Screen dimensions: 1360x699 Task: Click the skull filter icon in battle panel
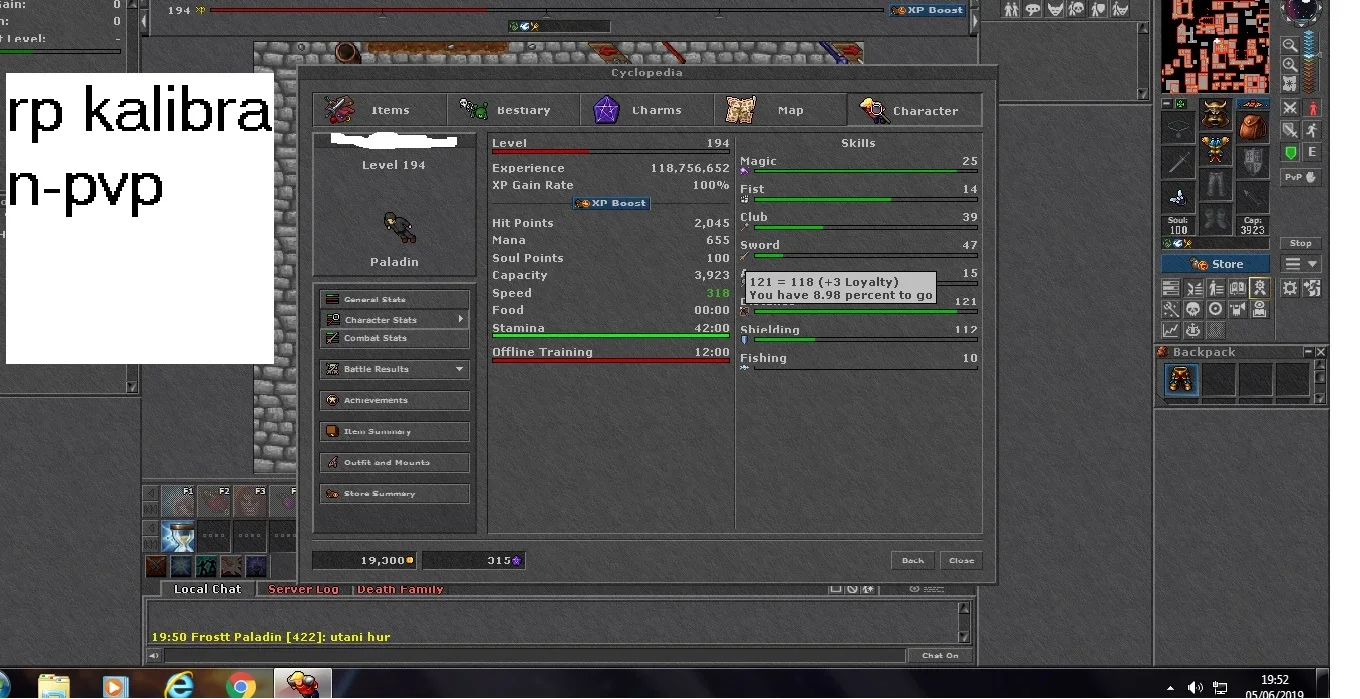pyautogui.click(x=1076, y=9)
